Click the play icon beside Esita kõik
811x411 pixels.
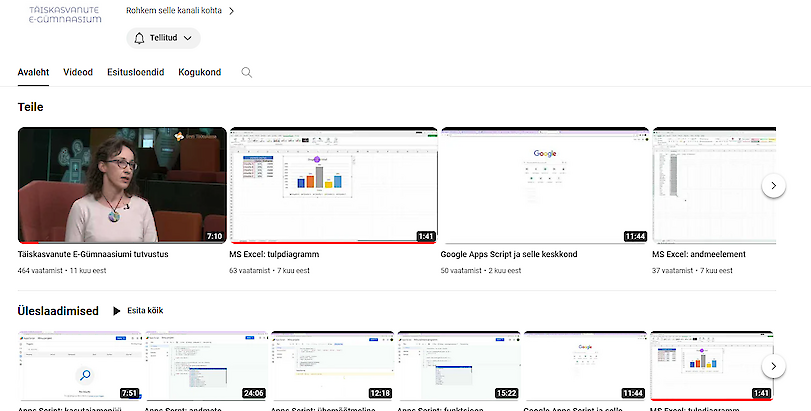click(116, 311)
